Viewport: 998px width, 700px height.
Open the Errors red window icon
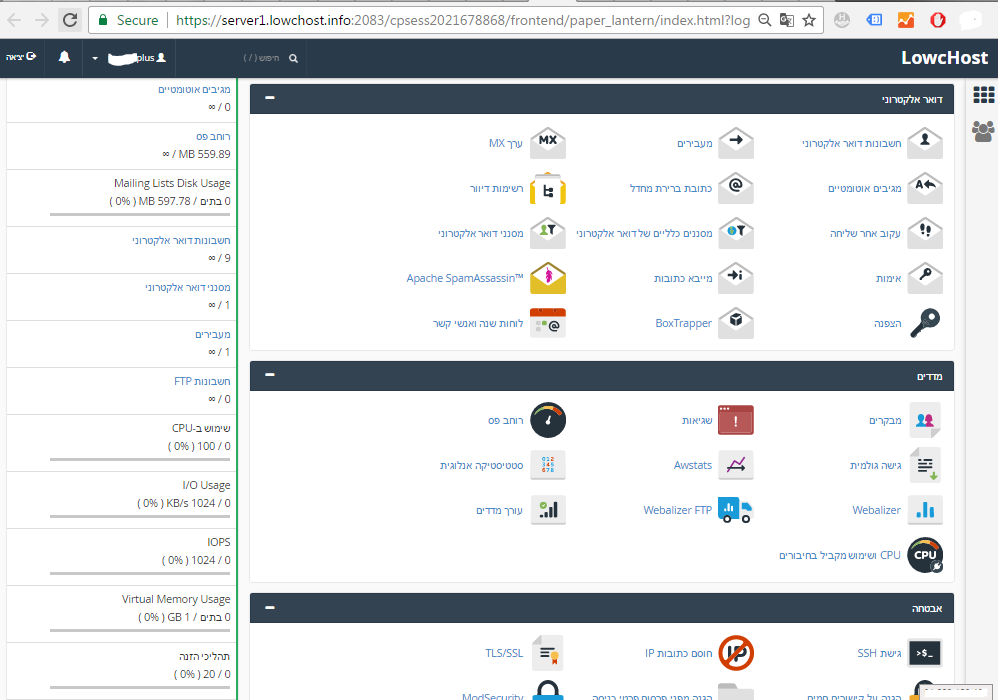click(x=736, y=420)
